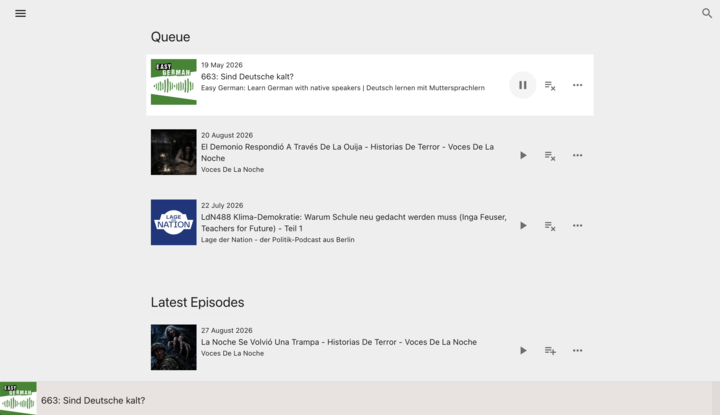Open more options for LdN488 Klima-Demokratie
The width and height of the screenshot is (720, 415).
[x=577, y=225]
